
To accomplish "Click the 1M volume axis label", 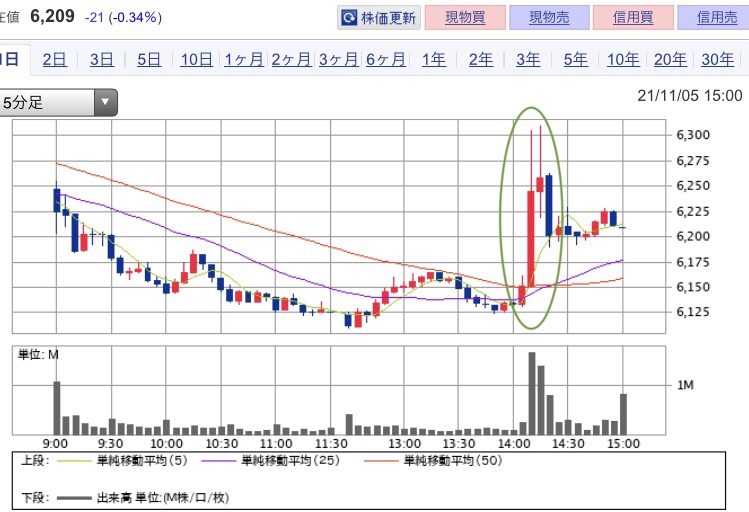I will pos(685,385).
